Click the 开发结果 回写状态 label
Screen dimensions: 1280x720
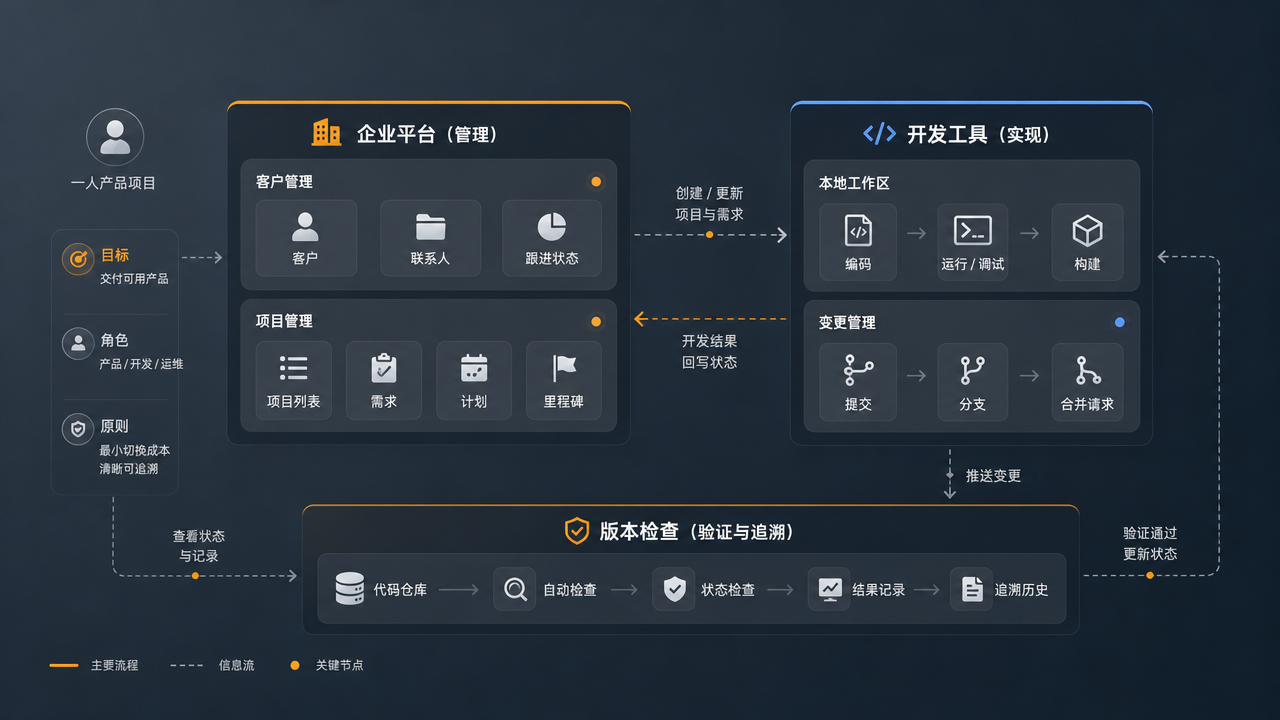pos(709,351)
